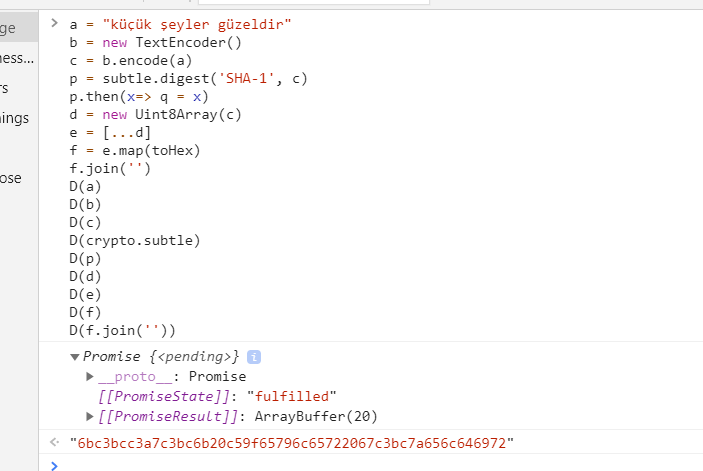The height and width of the screenshot is (471, 703).
Task: Click the "küçük şeyler güzeldir" string literal
Action: click(197, 24)
